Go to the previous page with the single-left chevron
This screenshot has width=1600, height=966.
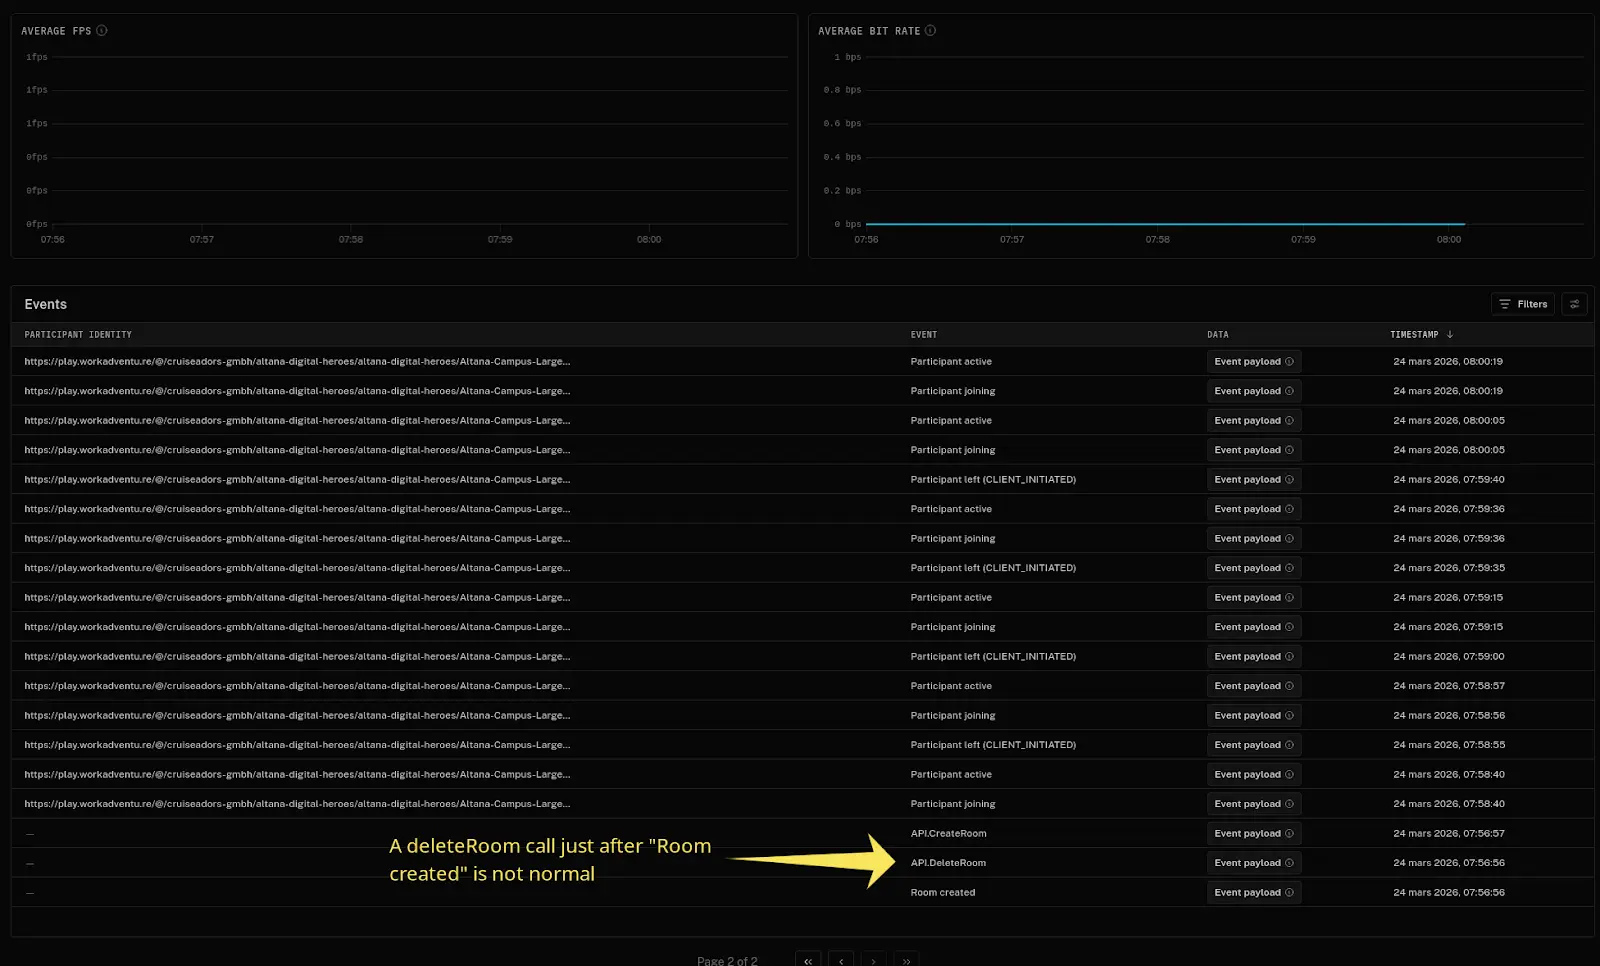841,960
